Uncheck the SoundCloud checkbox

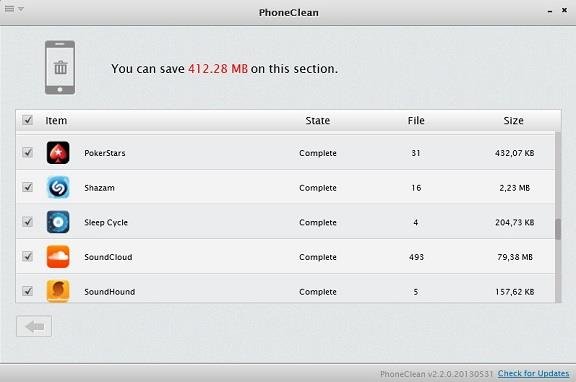pos(28,256)
